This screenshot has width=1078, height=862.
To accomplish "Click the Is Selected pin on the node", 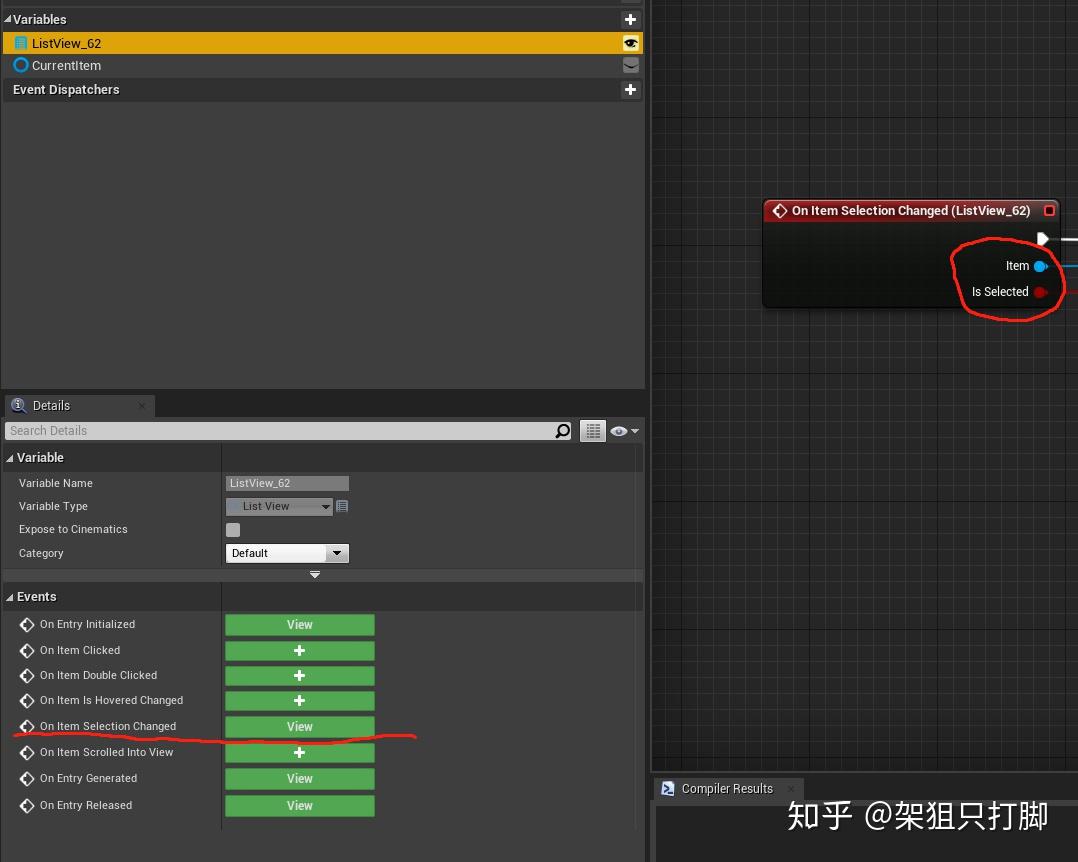I will point(1038,291).
